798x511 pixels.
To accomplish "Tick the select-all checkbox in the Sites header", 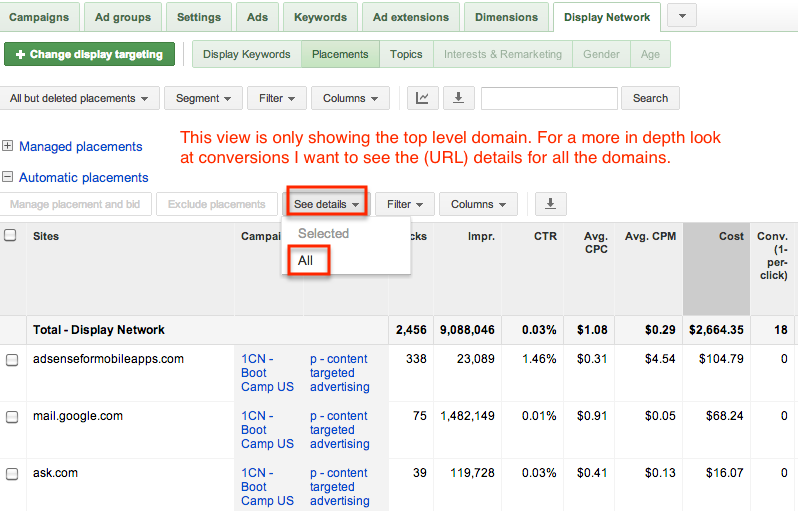I will (10, 235).
